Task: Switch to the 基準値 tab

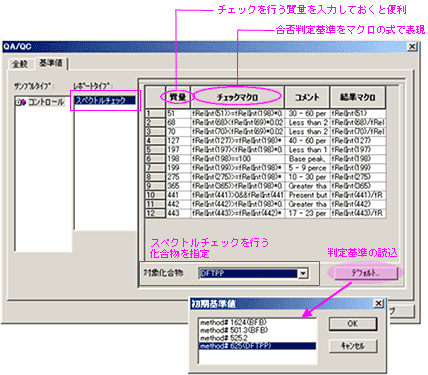Action: point(51,63)
